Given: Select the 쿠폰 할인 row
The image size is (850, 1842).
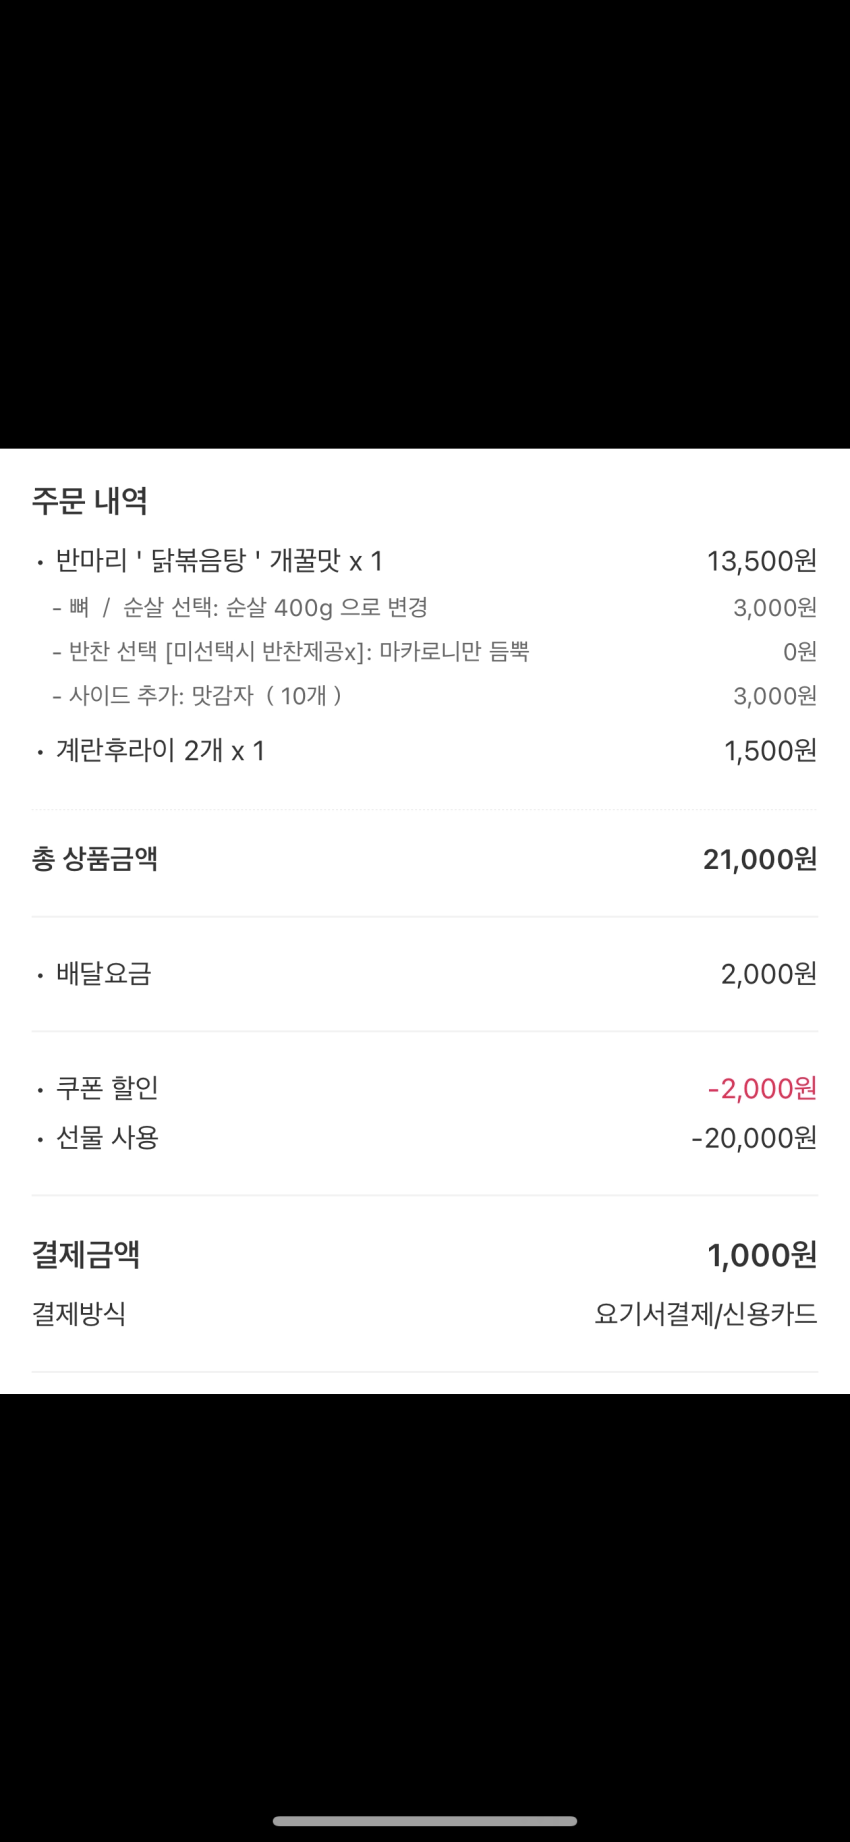Looking at the screenshot, I should click(x=425, y=1088).
